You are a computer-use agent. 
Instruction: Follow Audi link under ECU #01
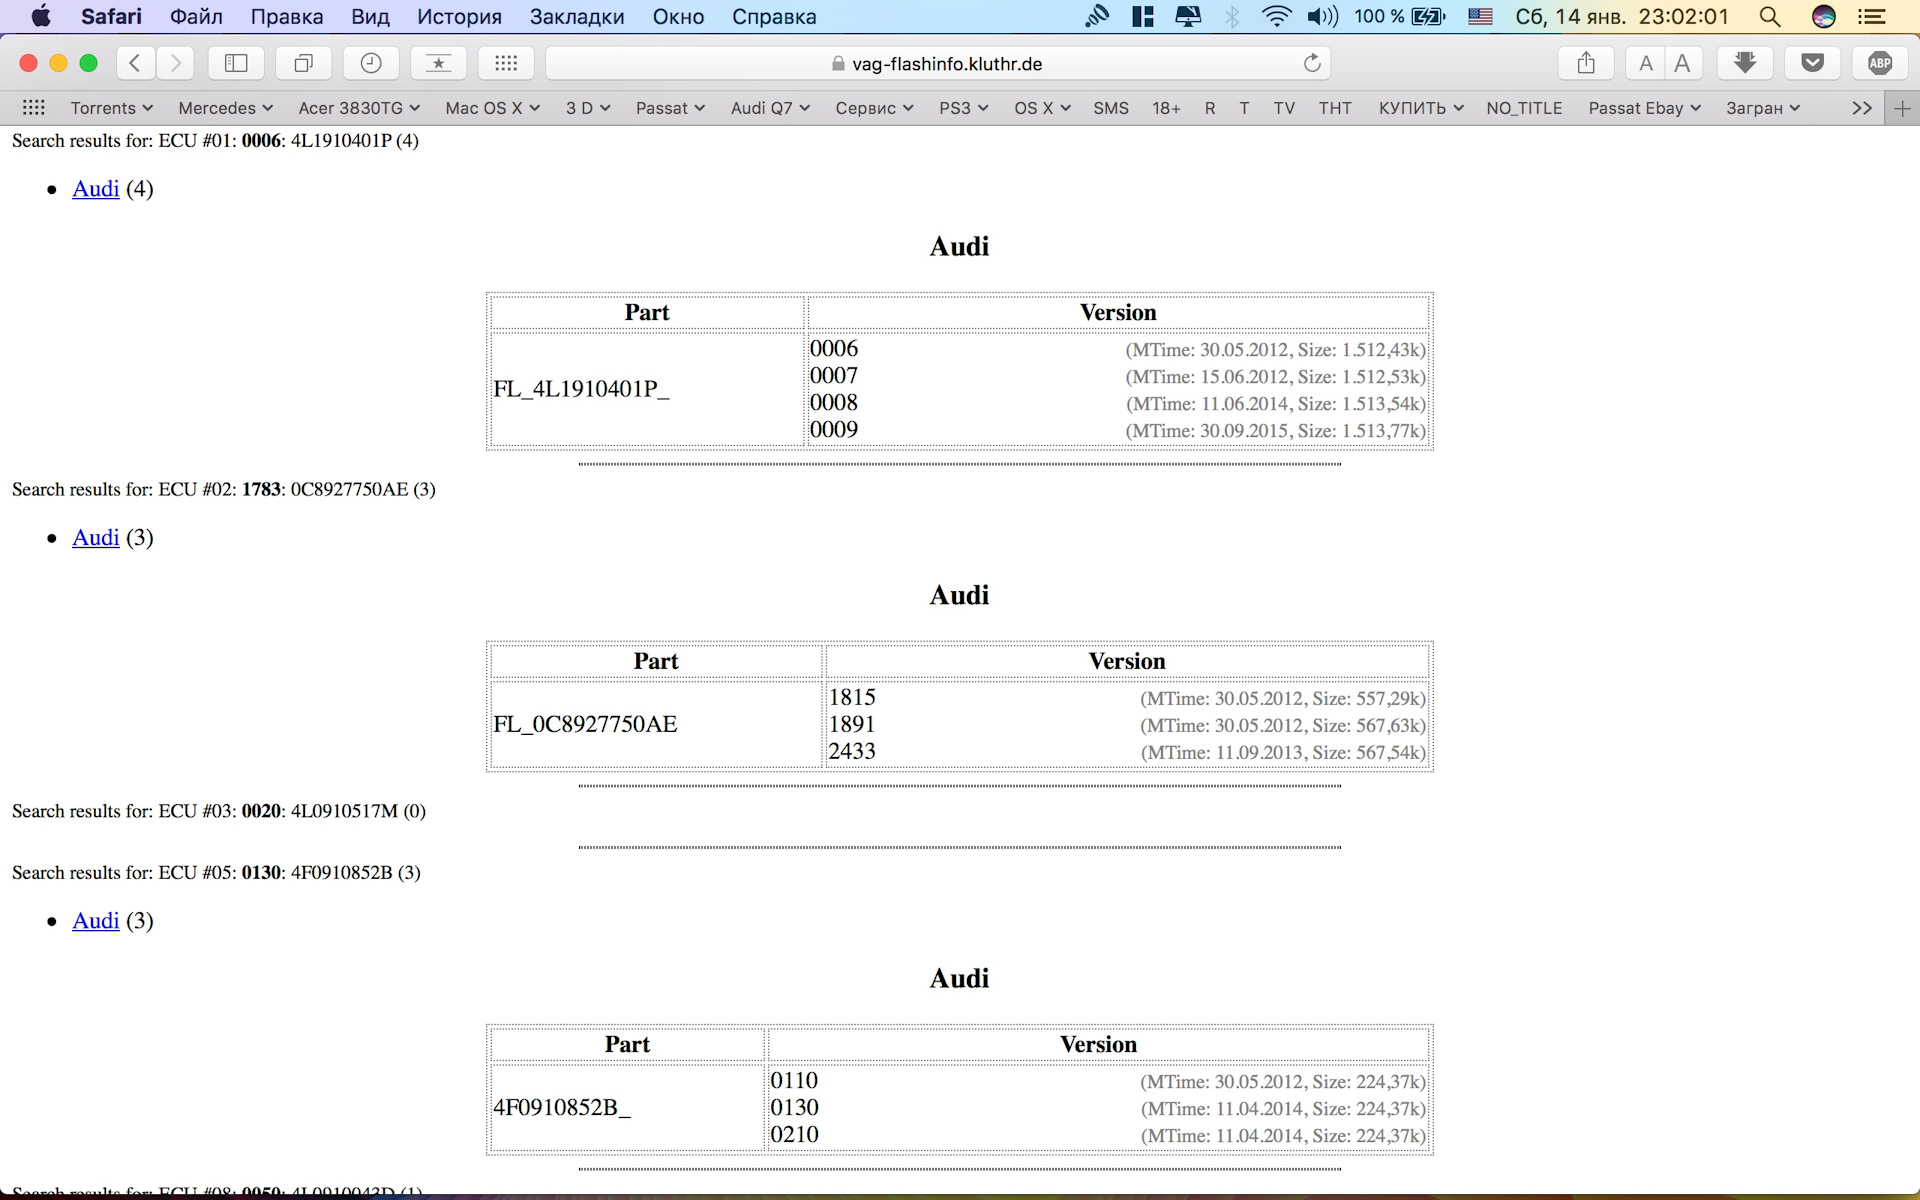[x=96, y=189]
